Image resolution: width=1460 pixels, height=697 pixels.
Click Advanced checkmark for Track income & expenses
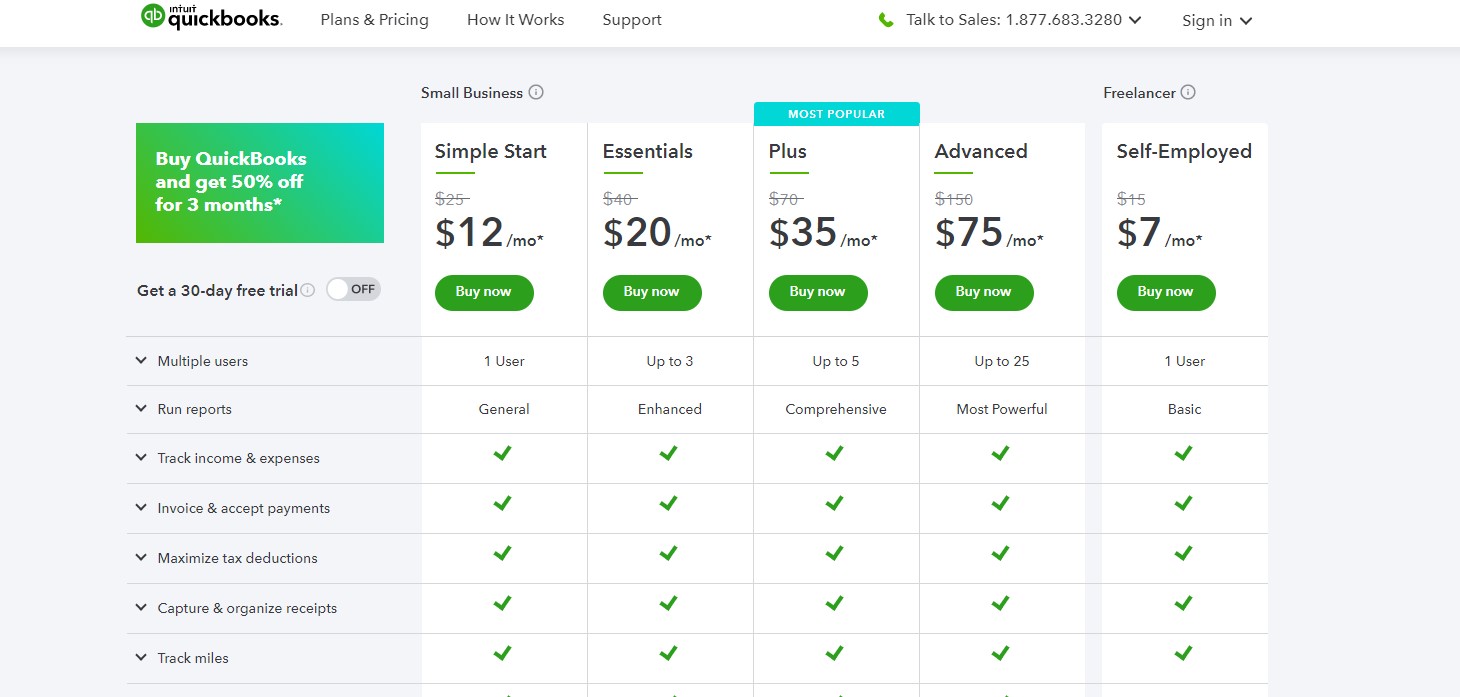(1001, 453)
